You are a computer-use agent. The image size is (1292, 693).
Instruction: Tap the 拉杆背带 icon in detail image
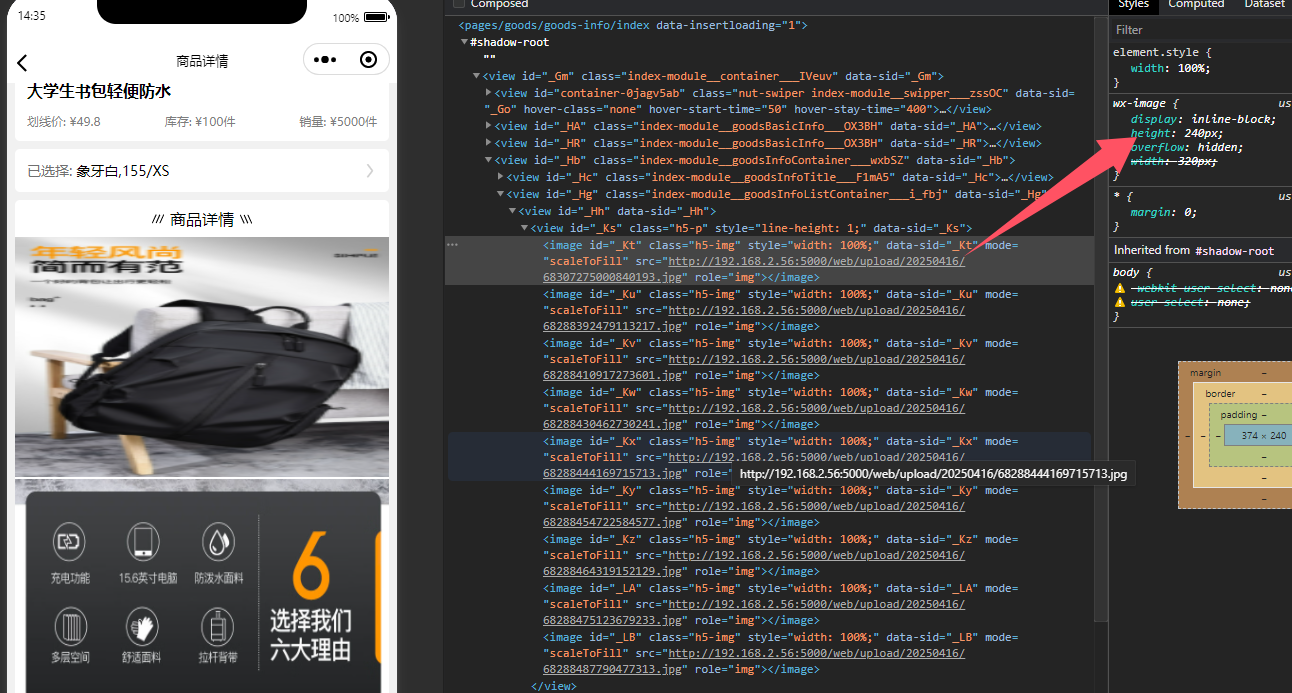218,627
